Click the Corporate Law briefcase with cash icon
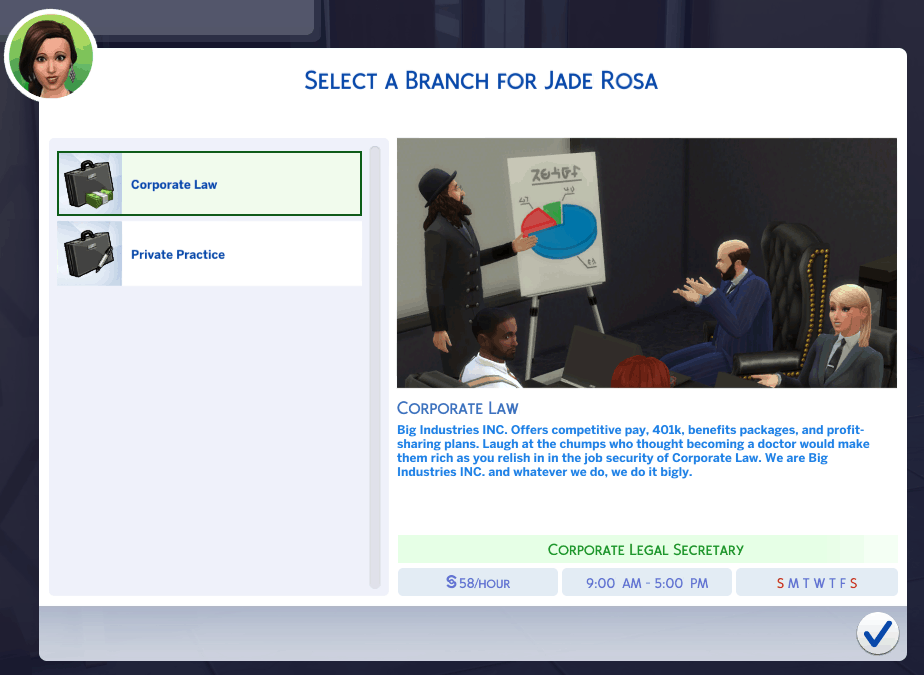Viewport: 924px width, 675px height. coord(91,184)
